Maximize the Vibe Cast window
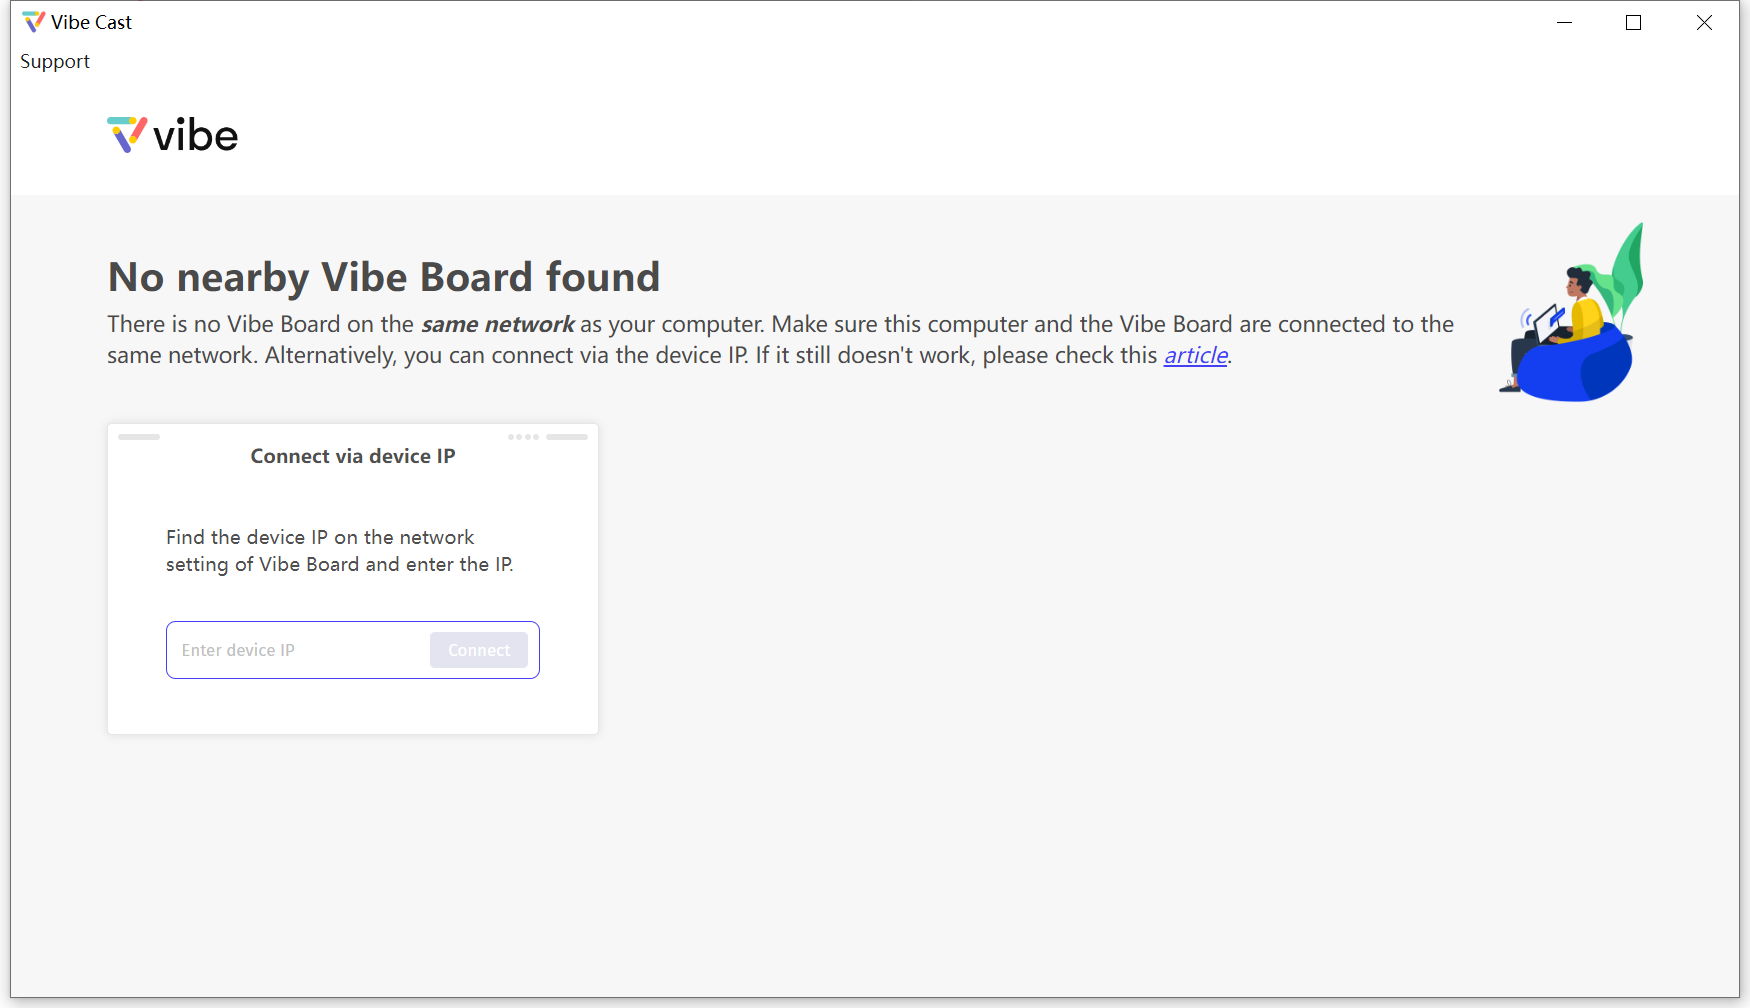Screen dimensions: 1750x1008 tap(1634, 22)
